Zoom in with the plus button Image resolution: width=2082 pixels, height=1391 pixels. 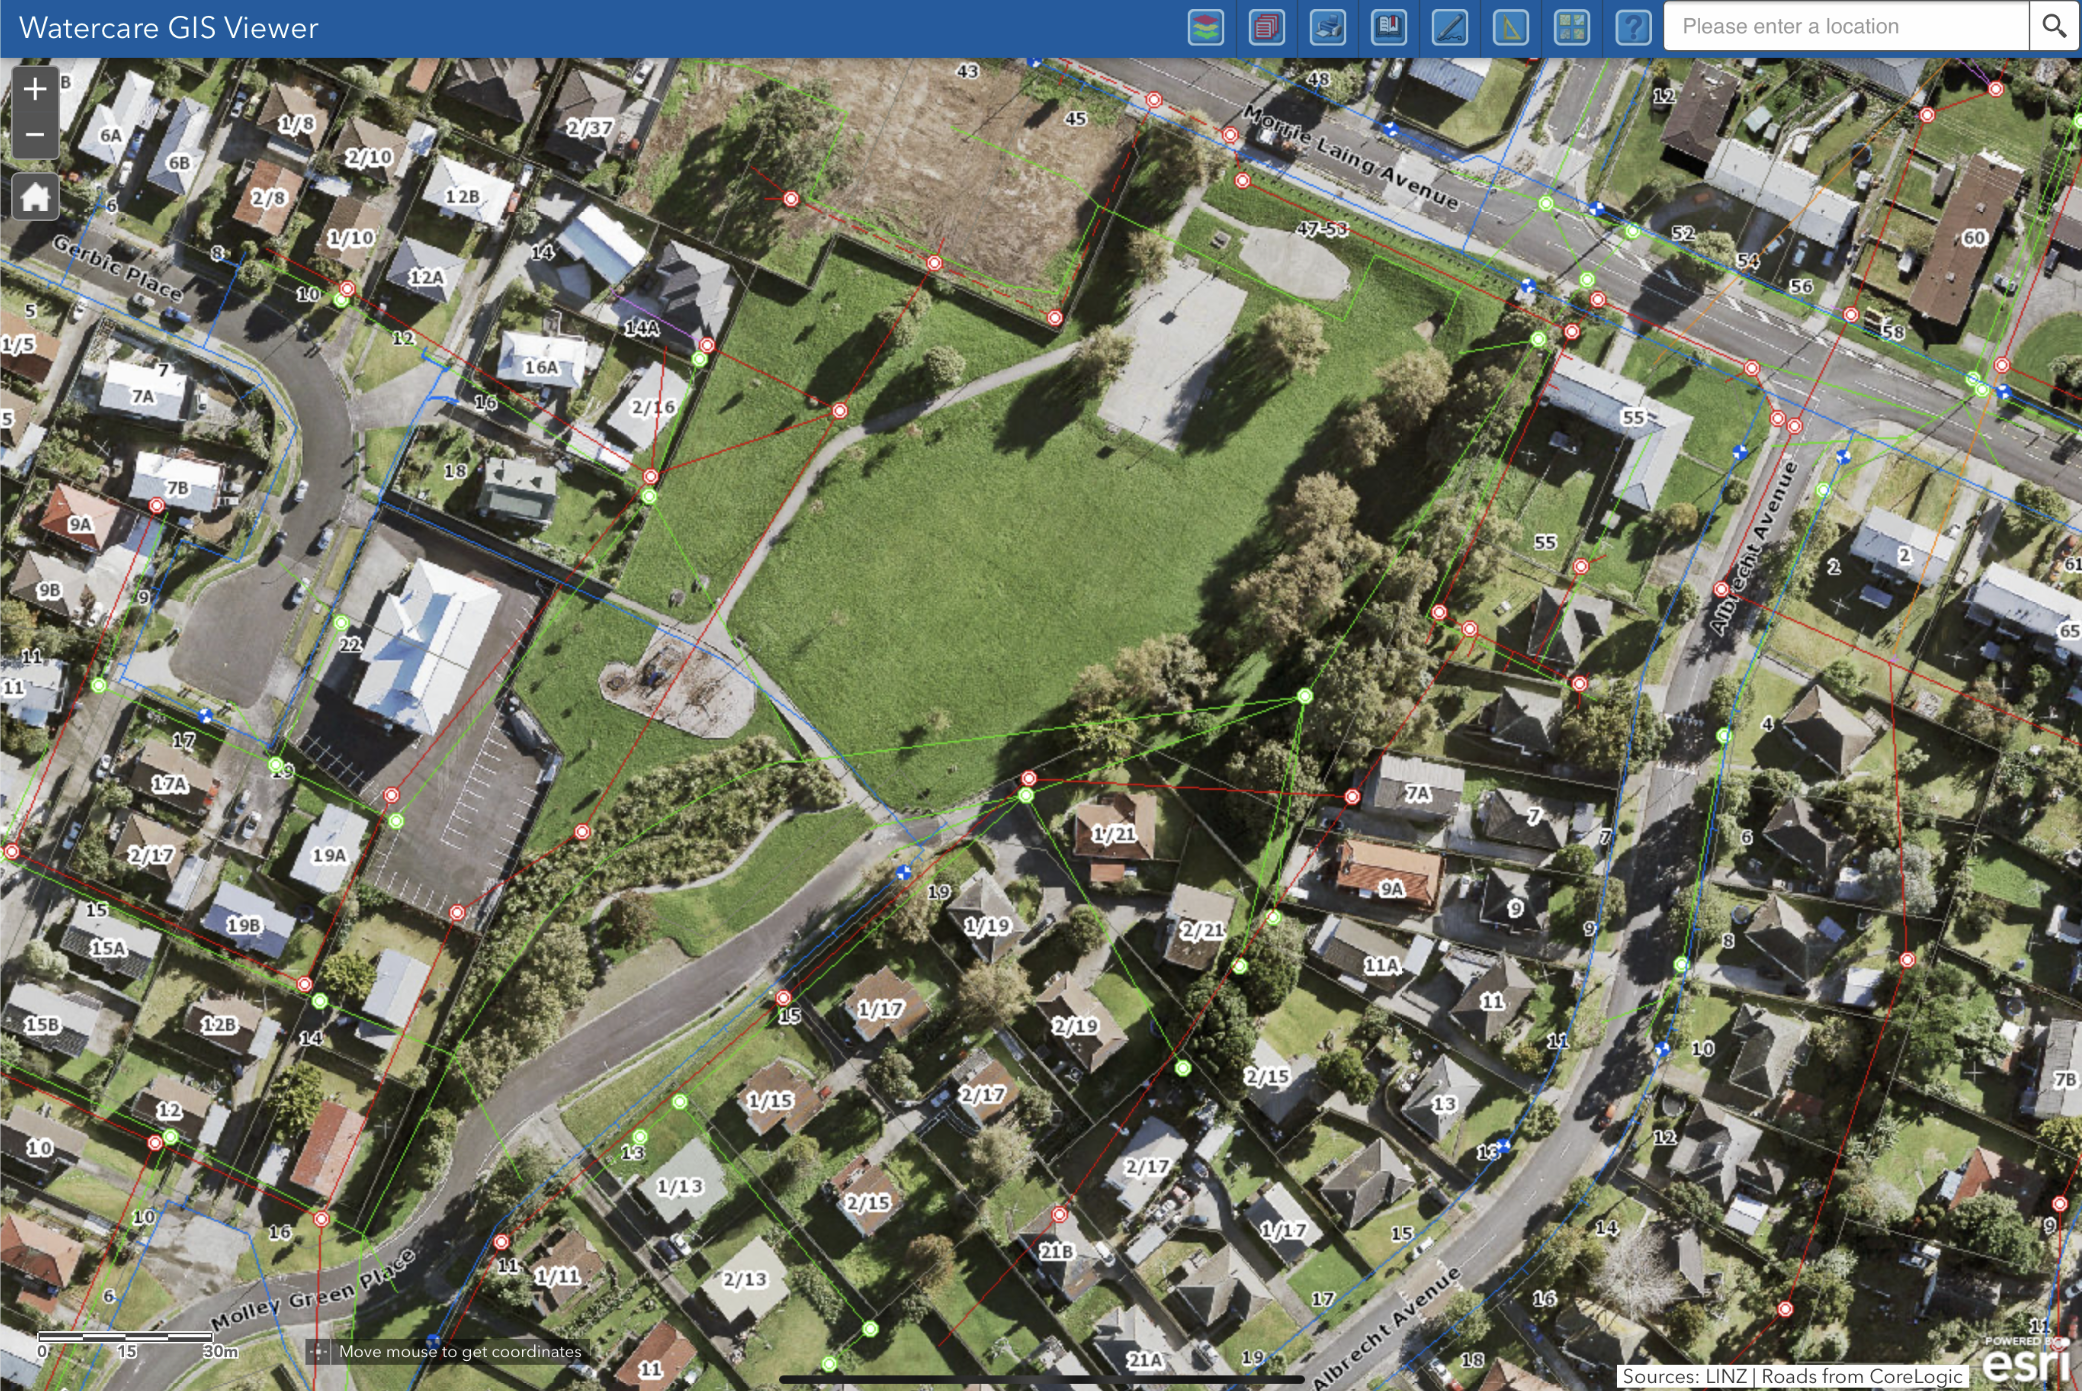click(35, 89)
